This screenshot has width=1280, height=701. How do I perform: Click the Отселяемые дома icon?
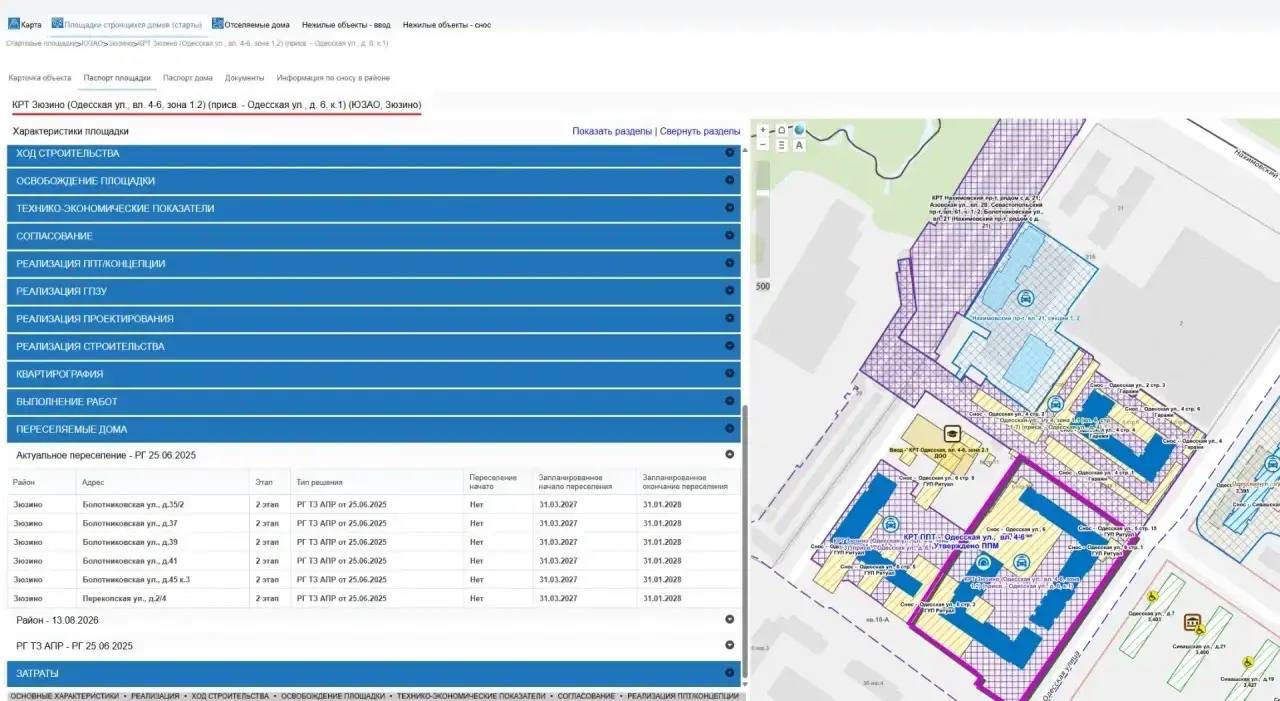point(218,24)
